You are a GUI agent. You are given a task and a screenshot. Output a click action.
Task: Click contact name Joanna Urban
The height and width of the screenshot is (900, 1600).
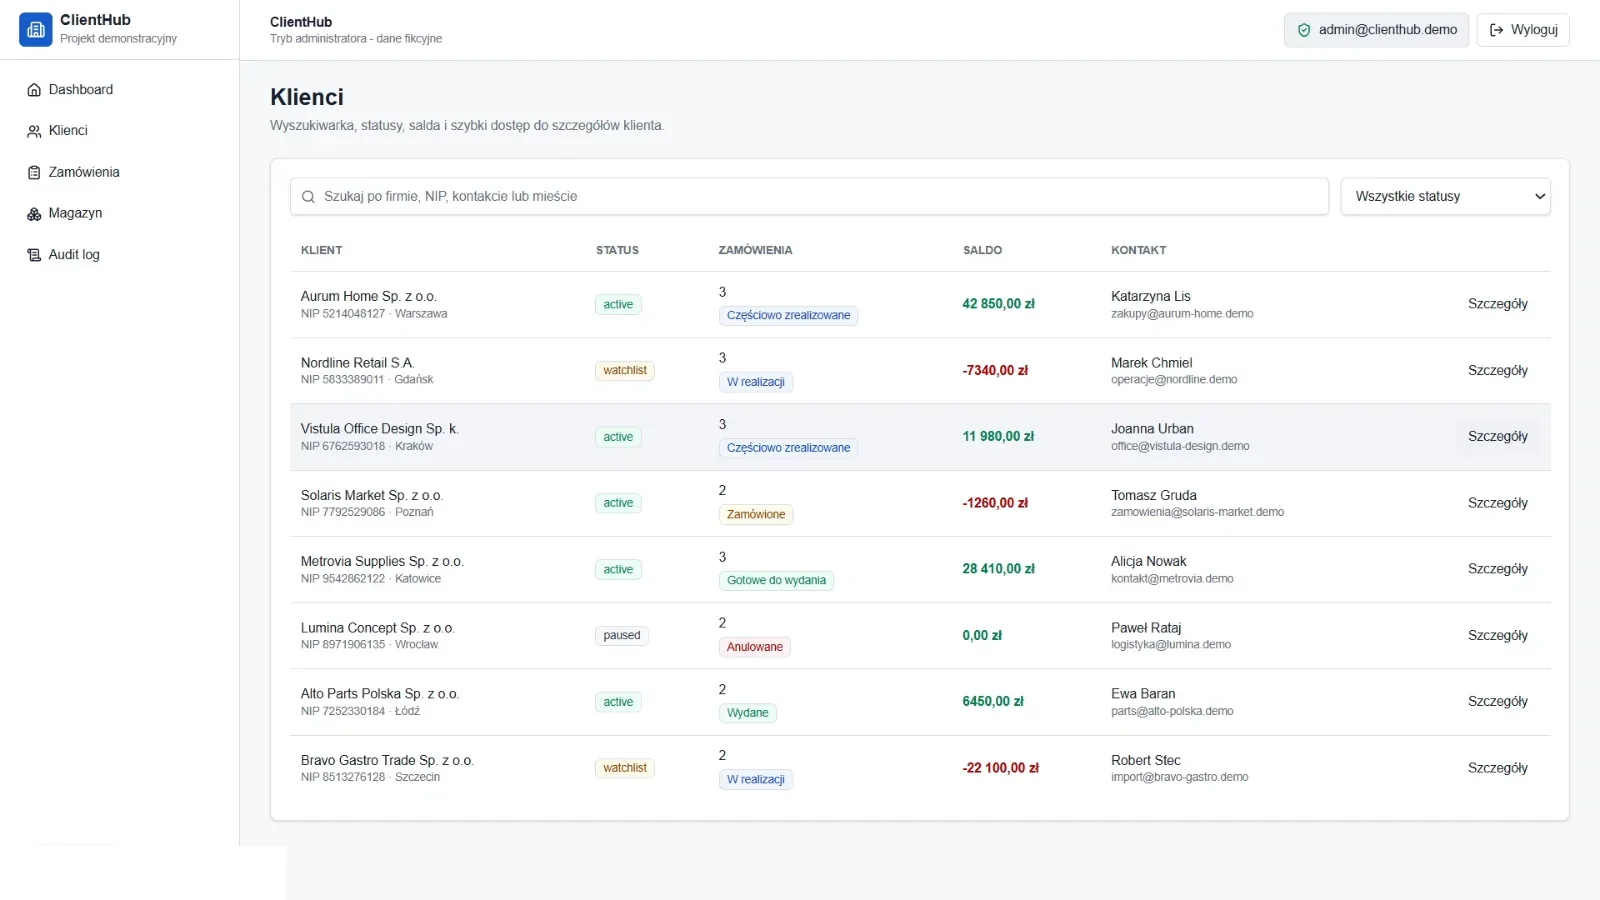[1152, 429]
